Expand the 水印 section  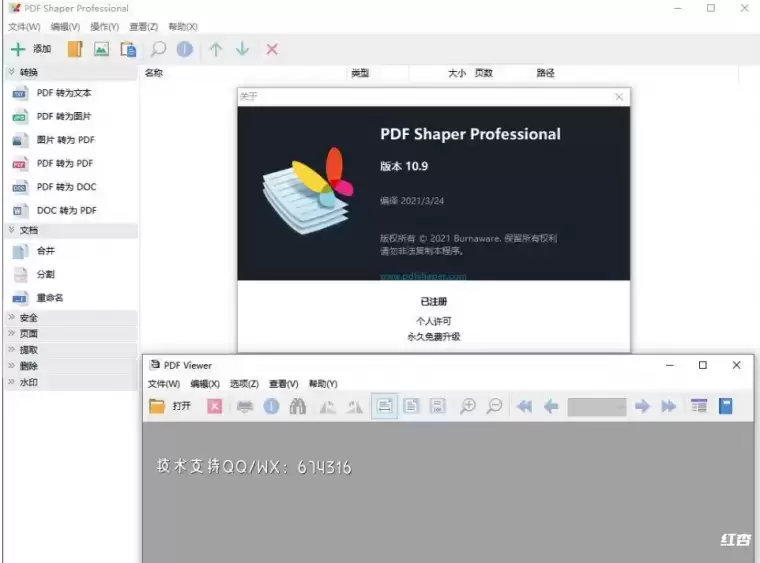[72, 382]
